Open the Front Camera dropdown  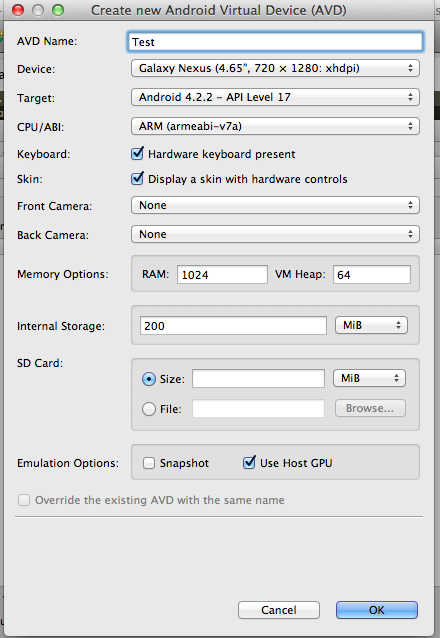click(275, 205)
